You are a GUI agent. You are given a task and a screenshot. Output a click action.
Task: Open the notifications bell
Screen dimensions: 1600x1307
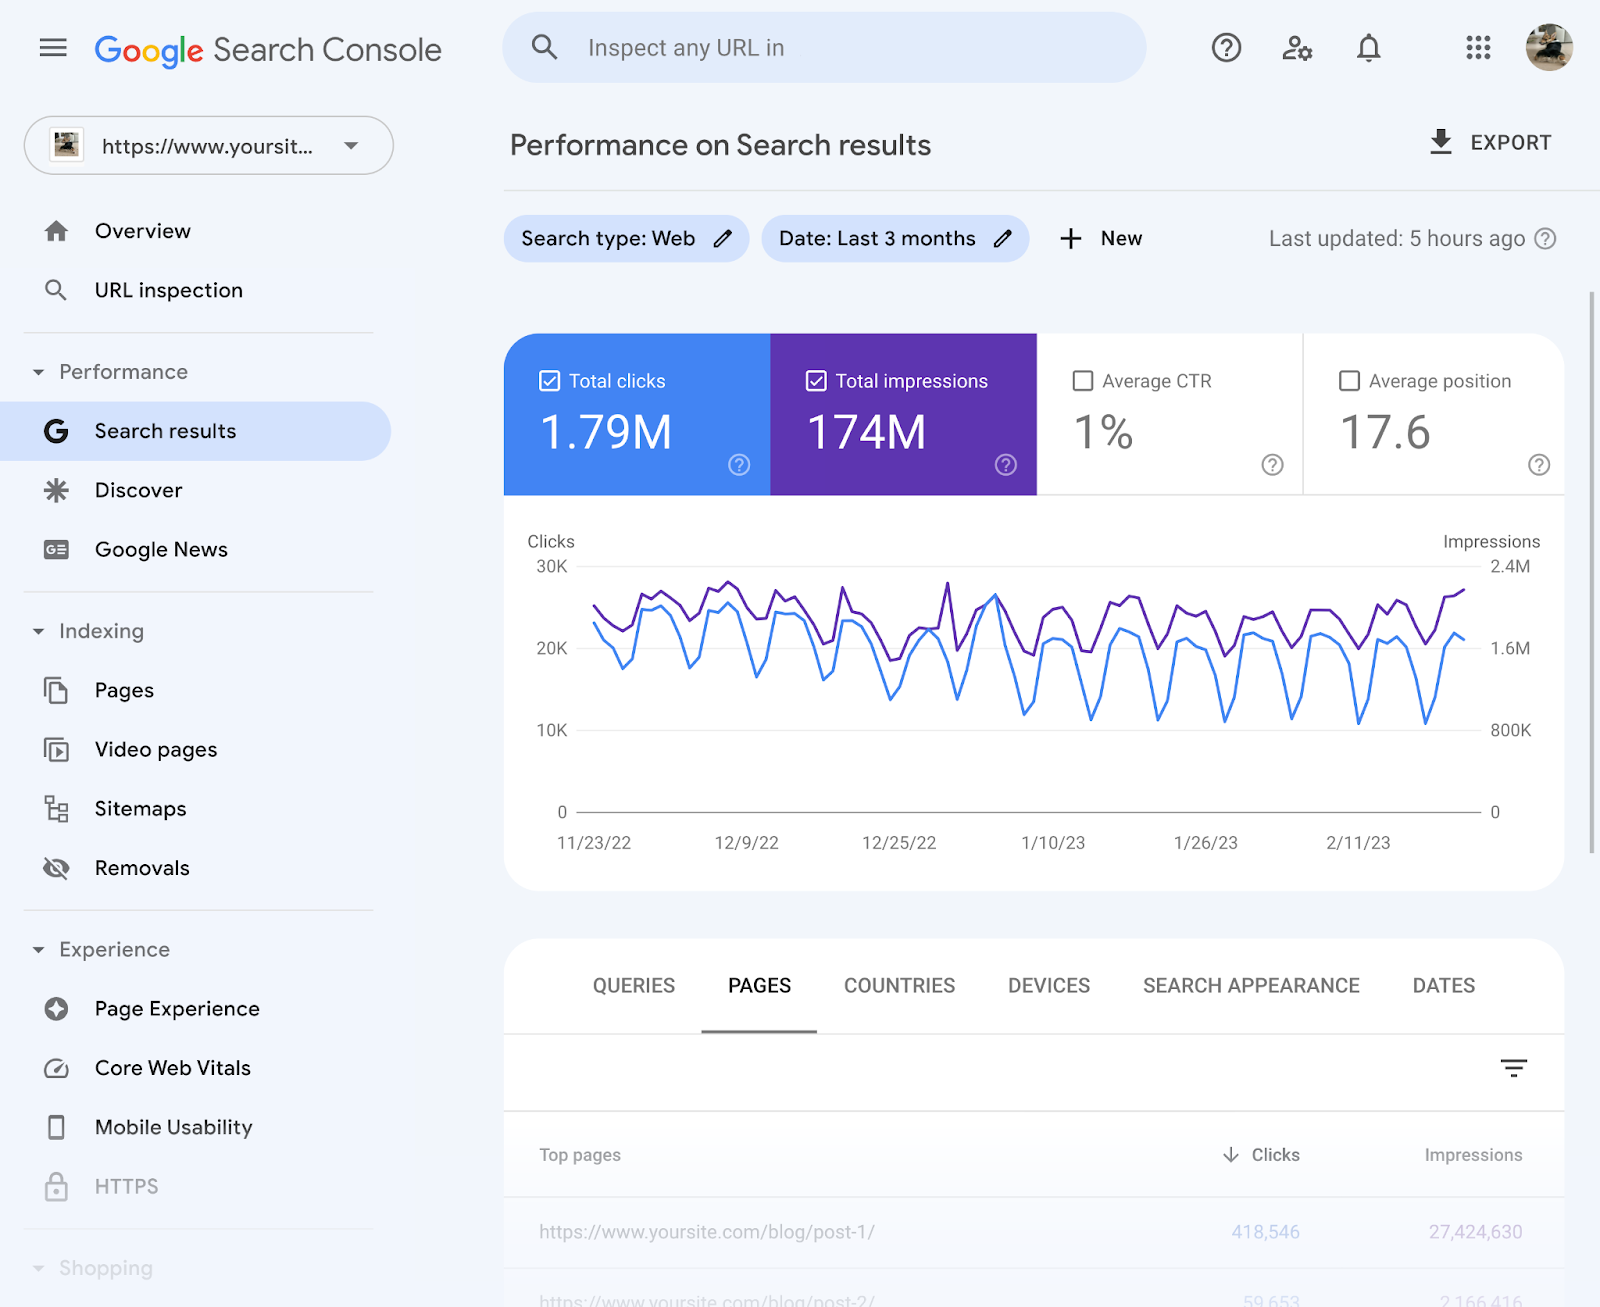(1368, 48)
